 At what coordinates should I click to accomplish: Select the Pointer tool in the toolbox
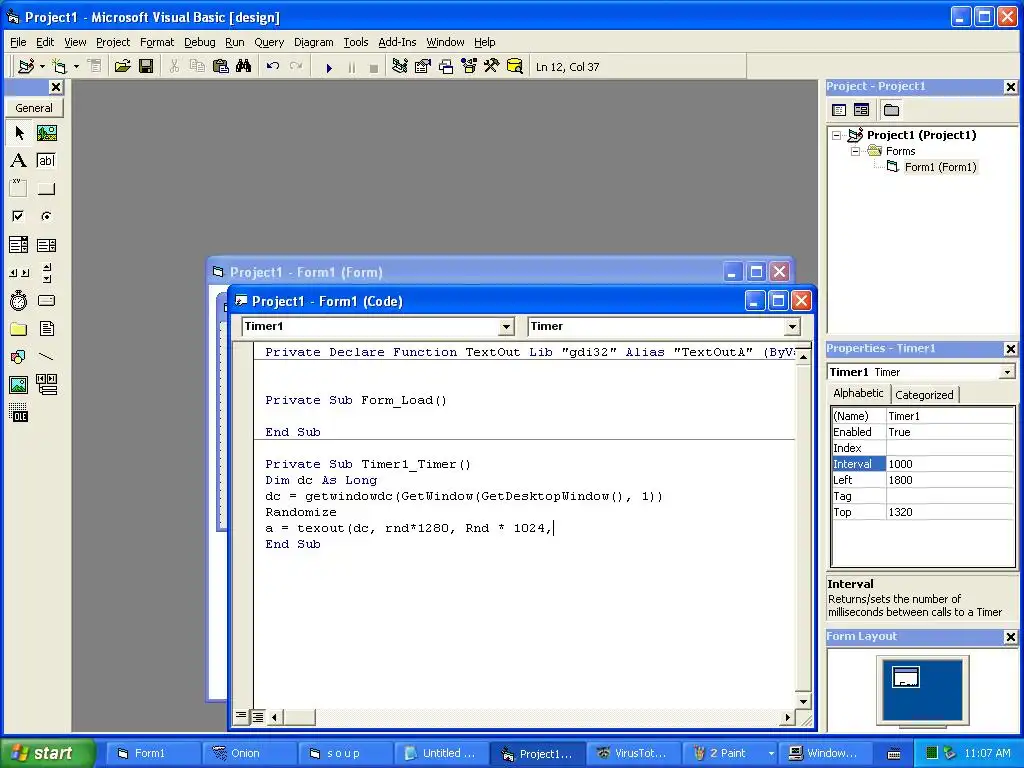pyautogui.click(x=19, y=133)
